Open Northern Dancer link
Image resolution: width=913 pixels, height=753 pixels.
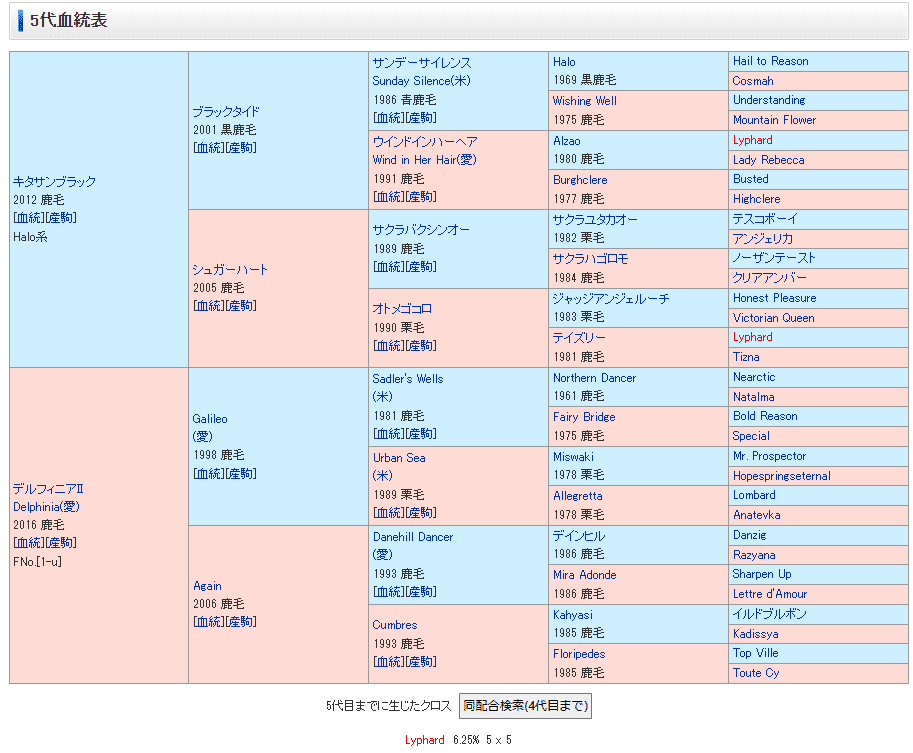pos(594,378)
